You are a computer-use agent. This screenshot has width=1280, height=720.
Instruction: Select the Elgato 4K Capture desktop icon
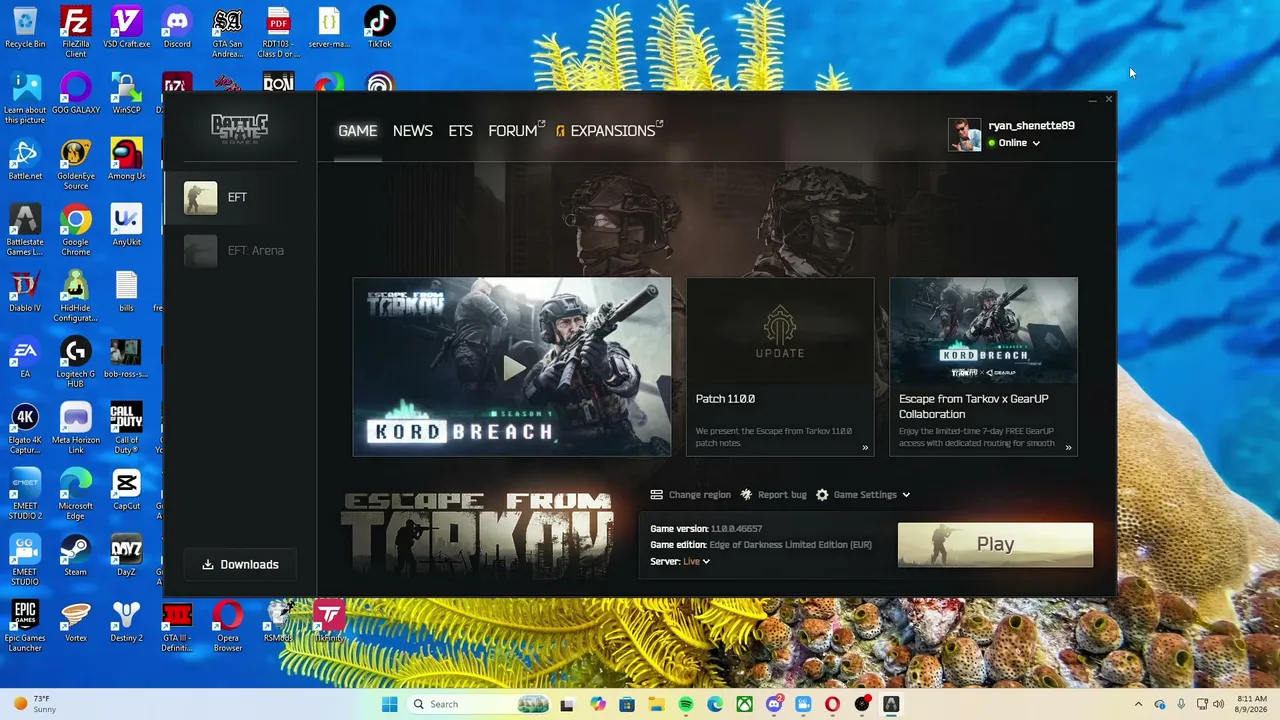click(x=25, y=429)
